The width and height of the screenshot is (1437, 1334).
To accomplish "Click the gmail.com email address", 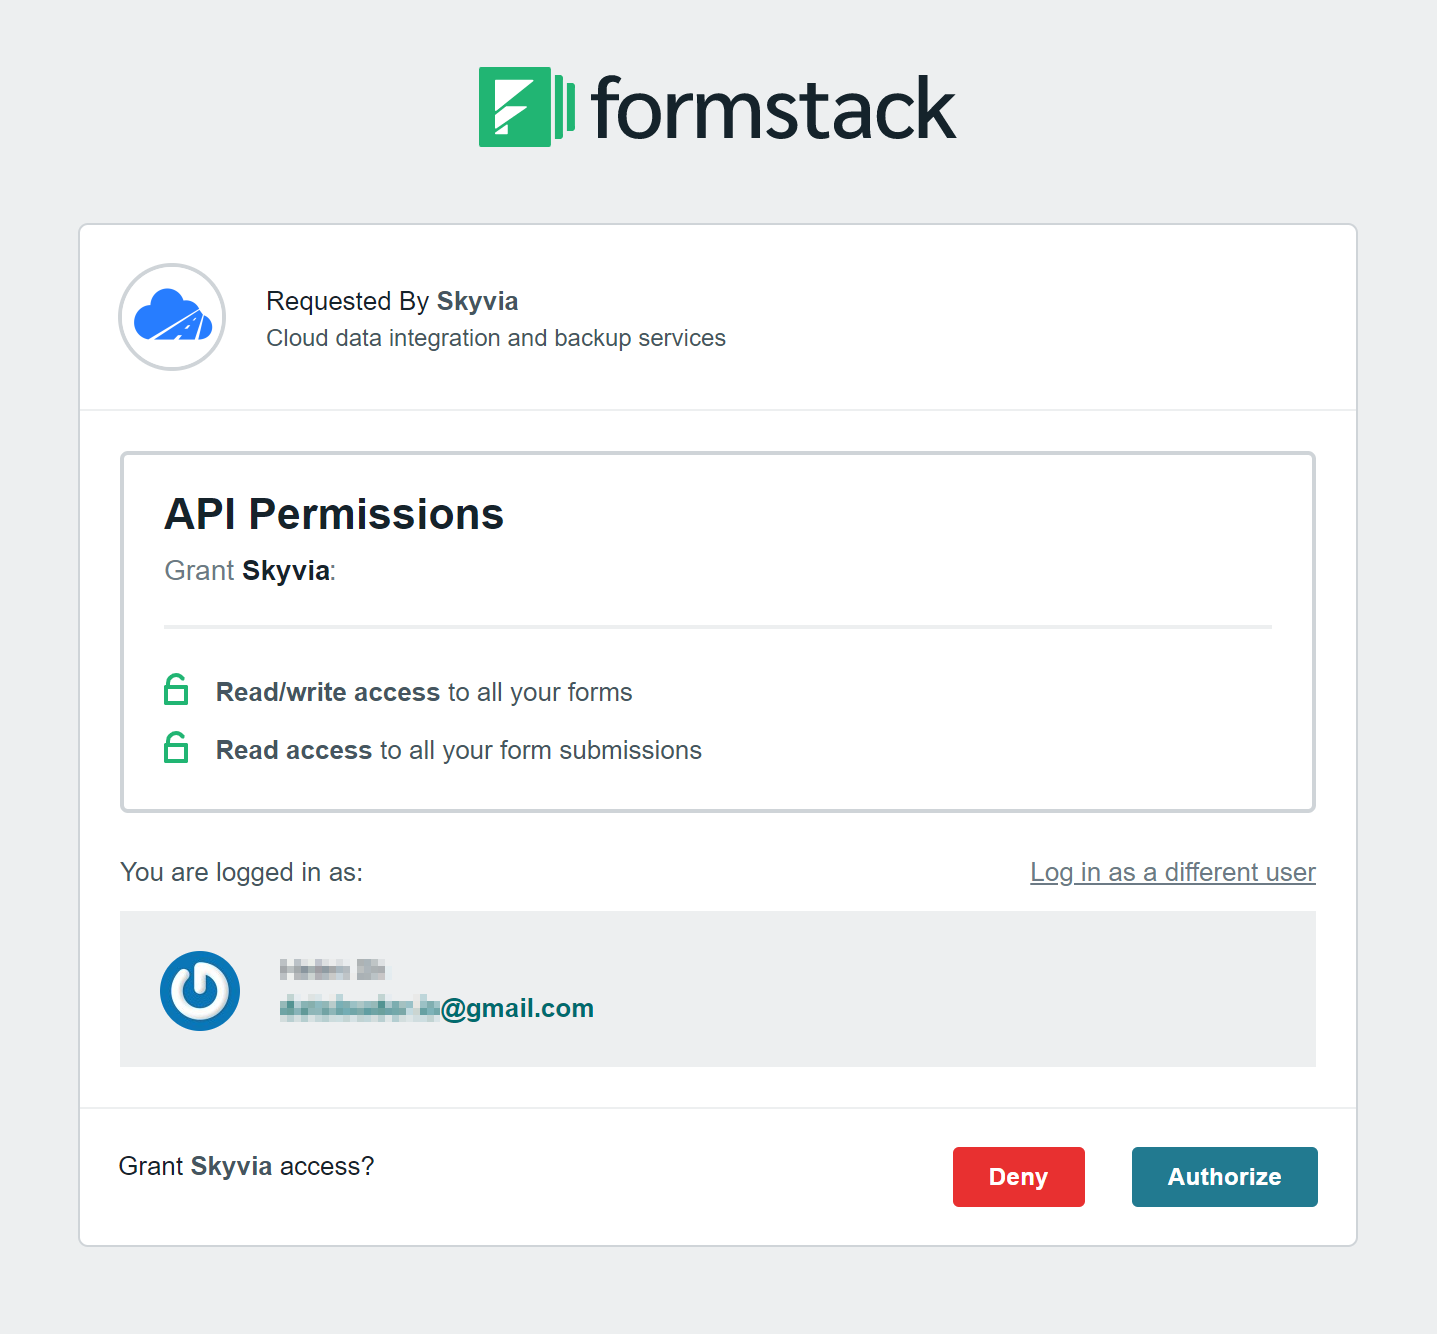I will pos(437,1008).
